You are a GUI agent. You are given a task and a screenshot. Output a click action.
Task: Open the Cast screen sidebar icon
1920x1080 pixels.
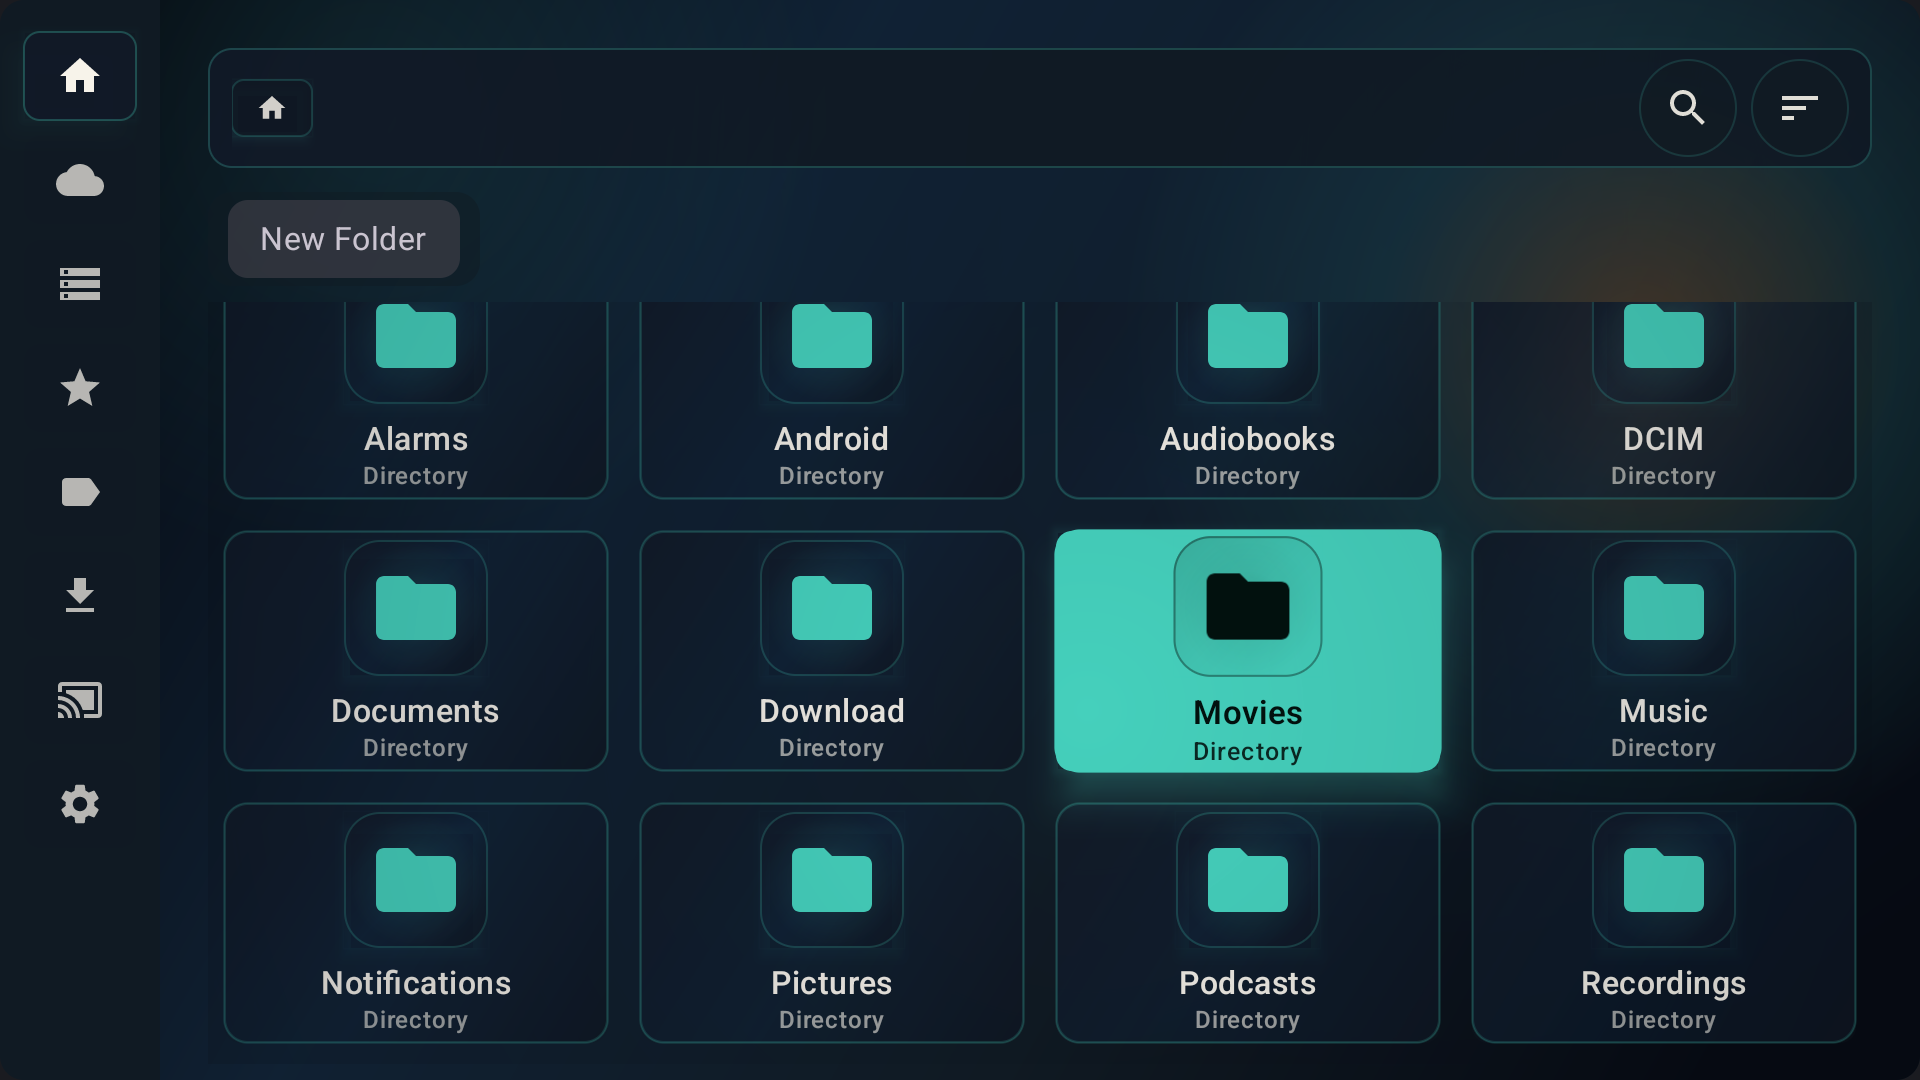[x=80, y=700]
